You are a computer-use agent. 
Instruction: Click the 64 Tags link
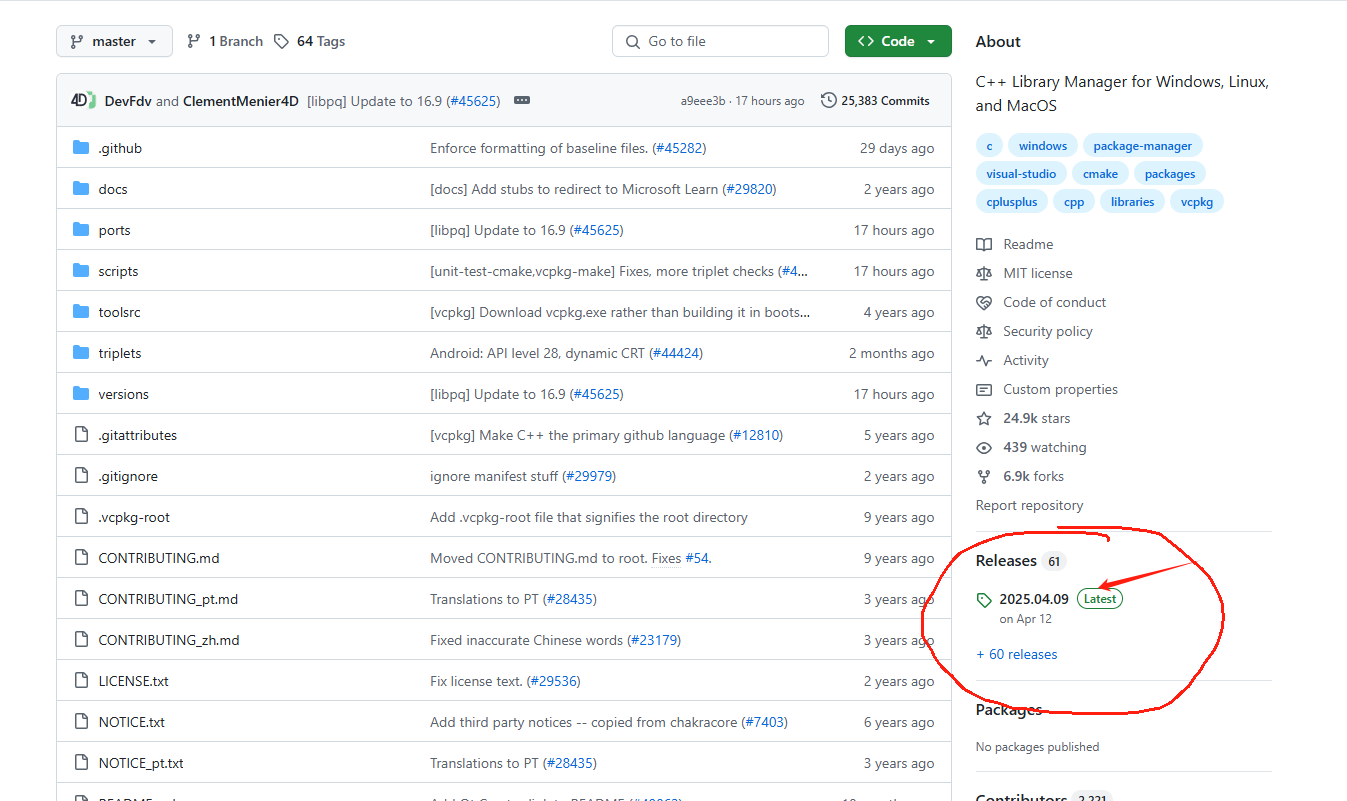(310, 41)
